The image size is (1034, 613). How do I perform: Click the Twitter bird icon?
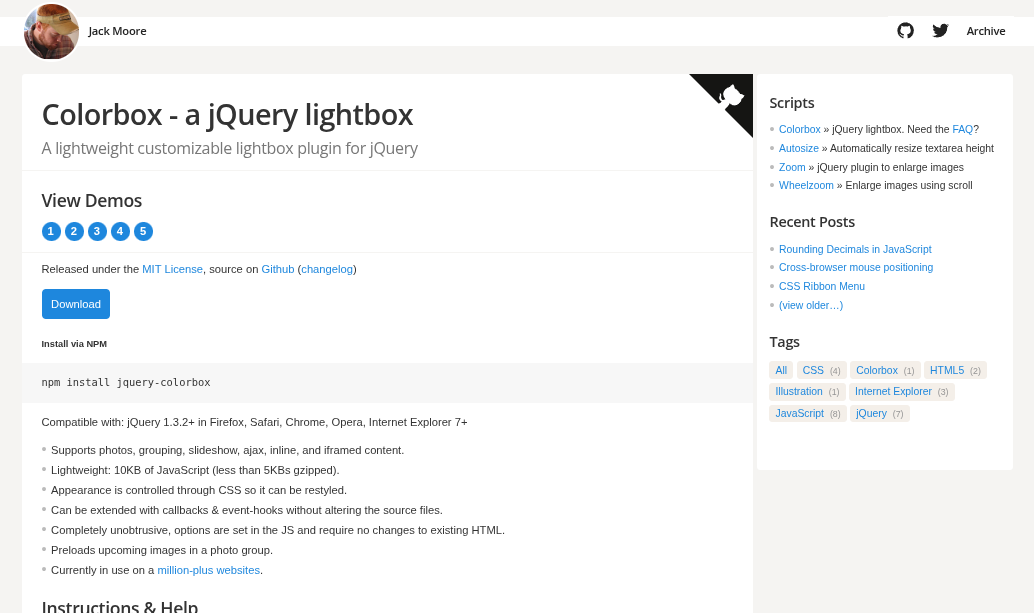(x=940, y=31)
